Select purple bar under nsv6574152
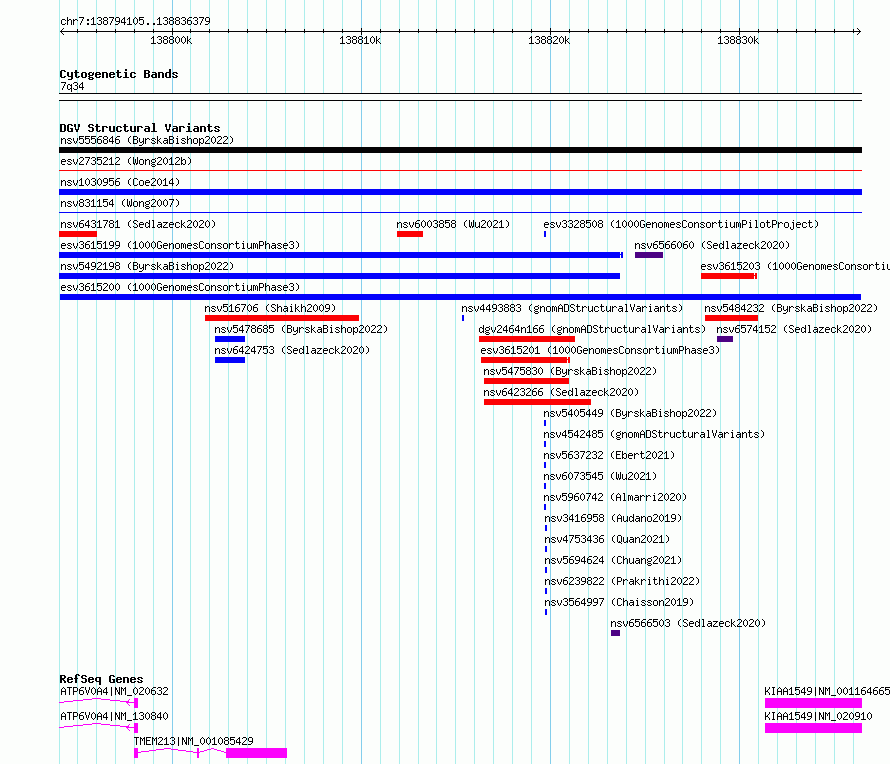This screenshot has height=764, width=890. 725,339
